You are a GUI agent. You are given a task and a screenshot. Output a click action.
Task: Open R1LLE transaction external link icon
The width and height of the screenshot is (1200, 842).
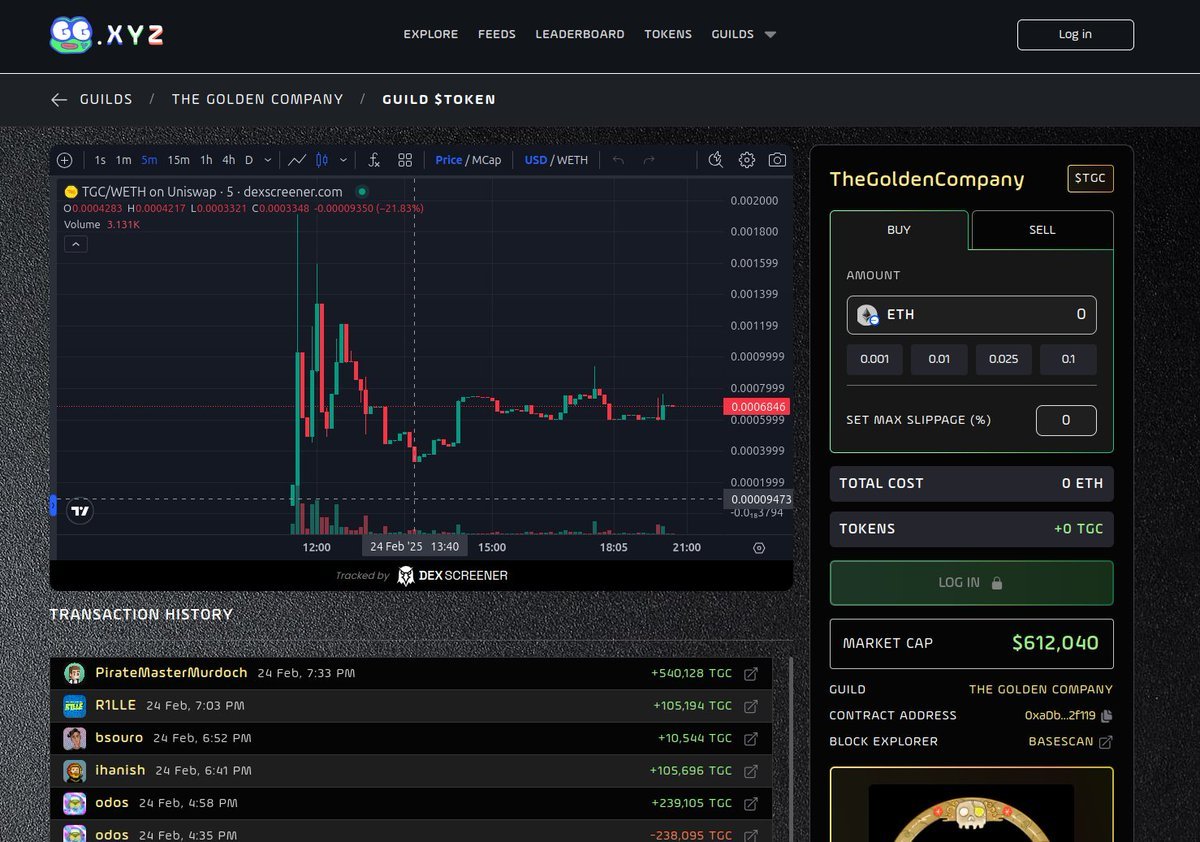(751, 706)
